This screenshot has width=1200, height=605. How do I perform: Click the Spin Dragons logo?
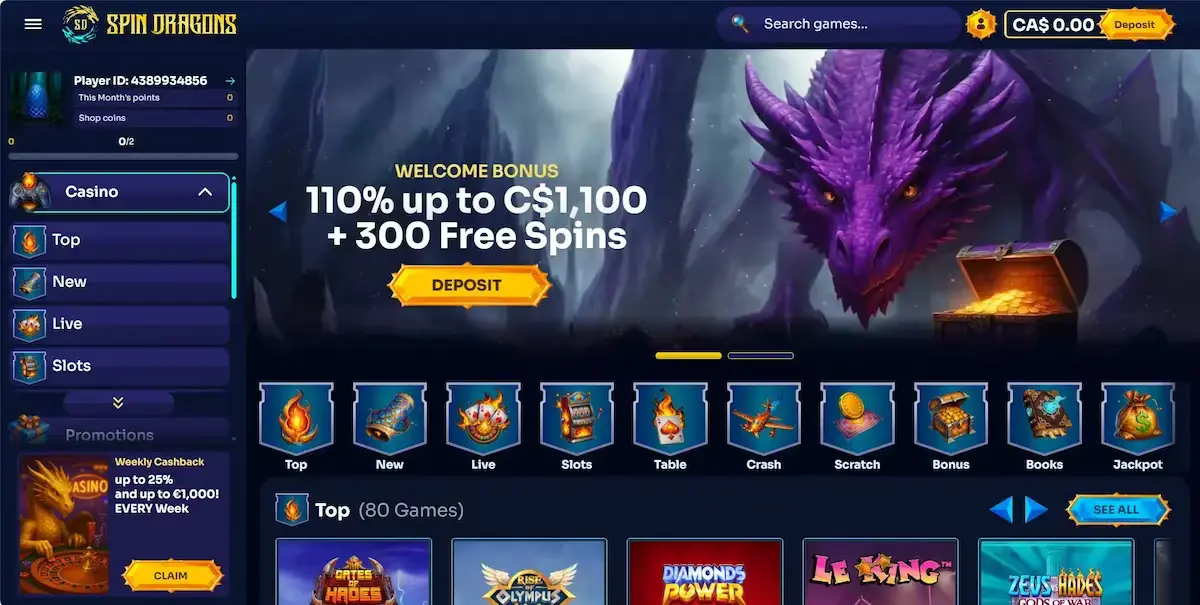point(148,24)
